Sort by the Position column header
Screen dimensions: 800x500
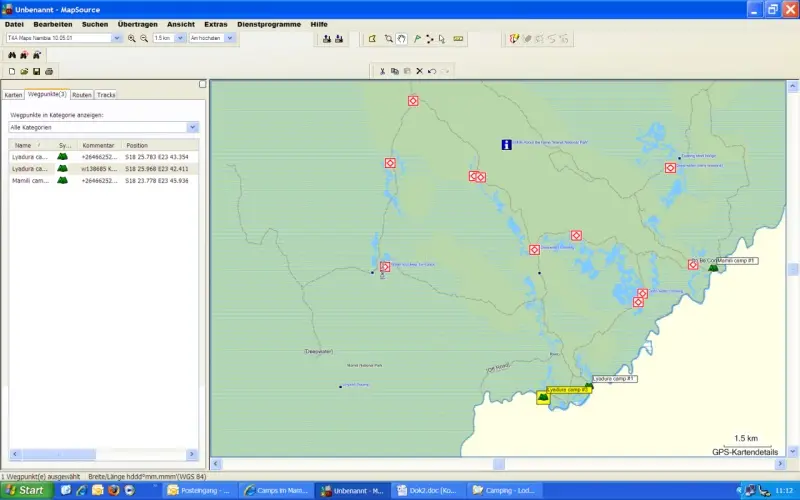(x=160, y=145)
